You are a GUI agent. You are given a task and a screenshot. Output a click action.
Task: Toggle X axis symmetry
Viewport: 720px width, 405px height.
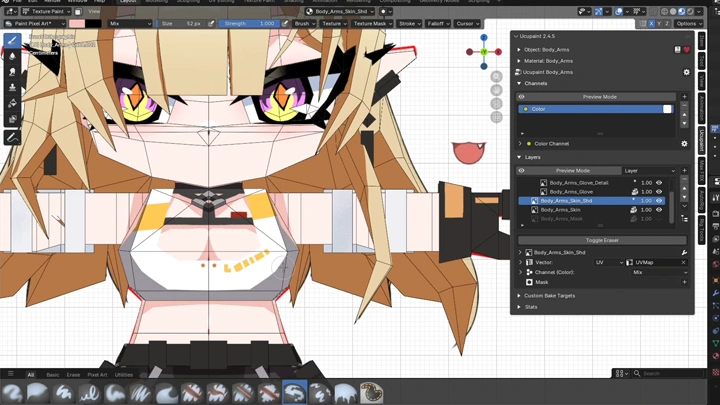pyautogui.click(x=651, y=23)
